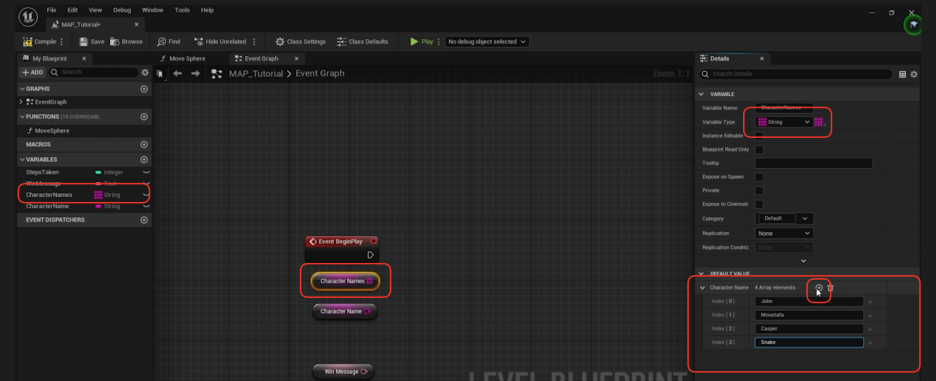Click the Compile button
The height and width of the screenshot is (381, 936).
click(39, 42)
